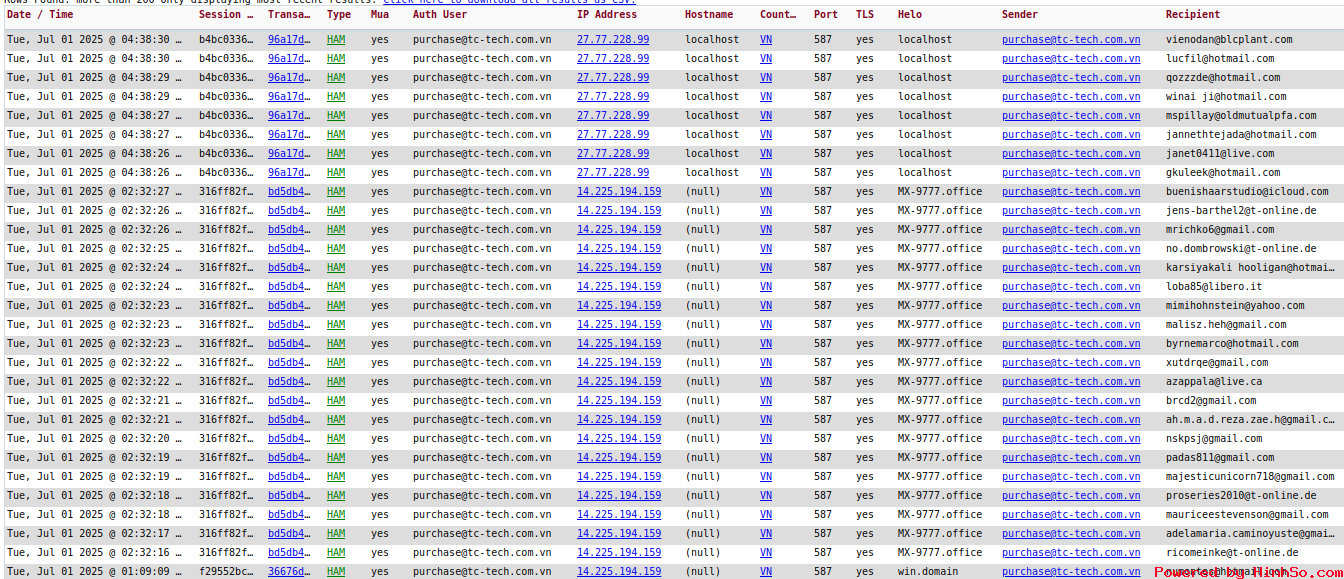Sort by the Type column header
This screenshot has width=1344, height=579.
339,15
